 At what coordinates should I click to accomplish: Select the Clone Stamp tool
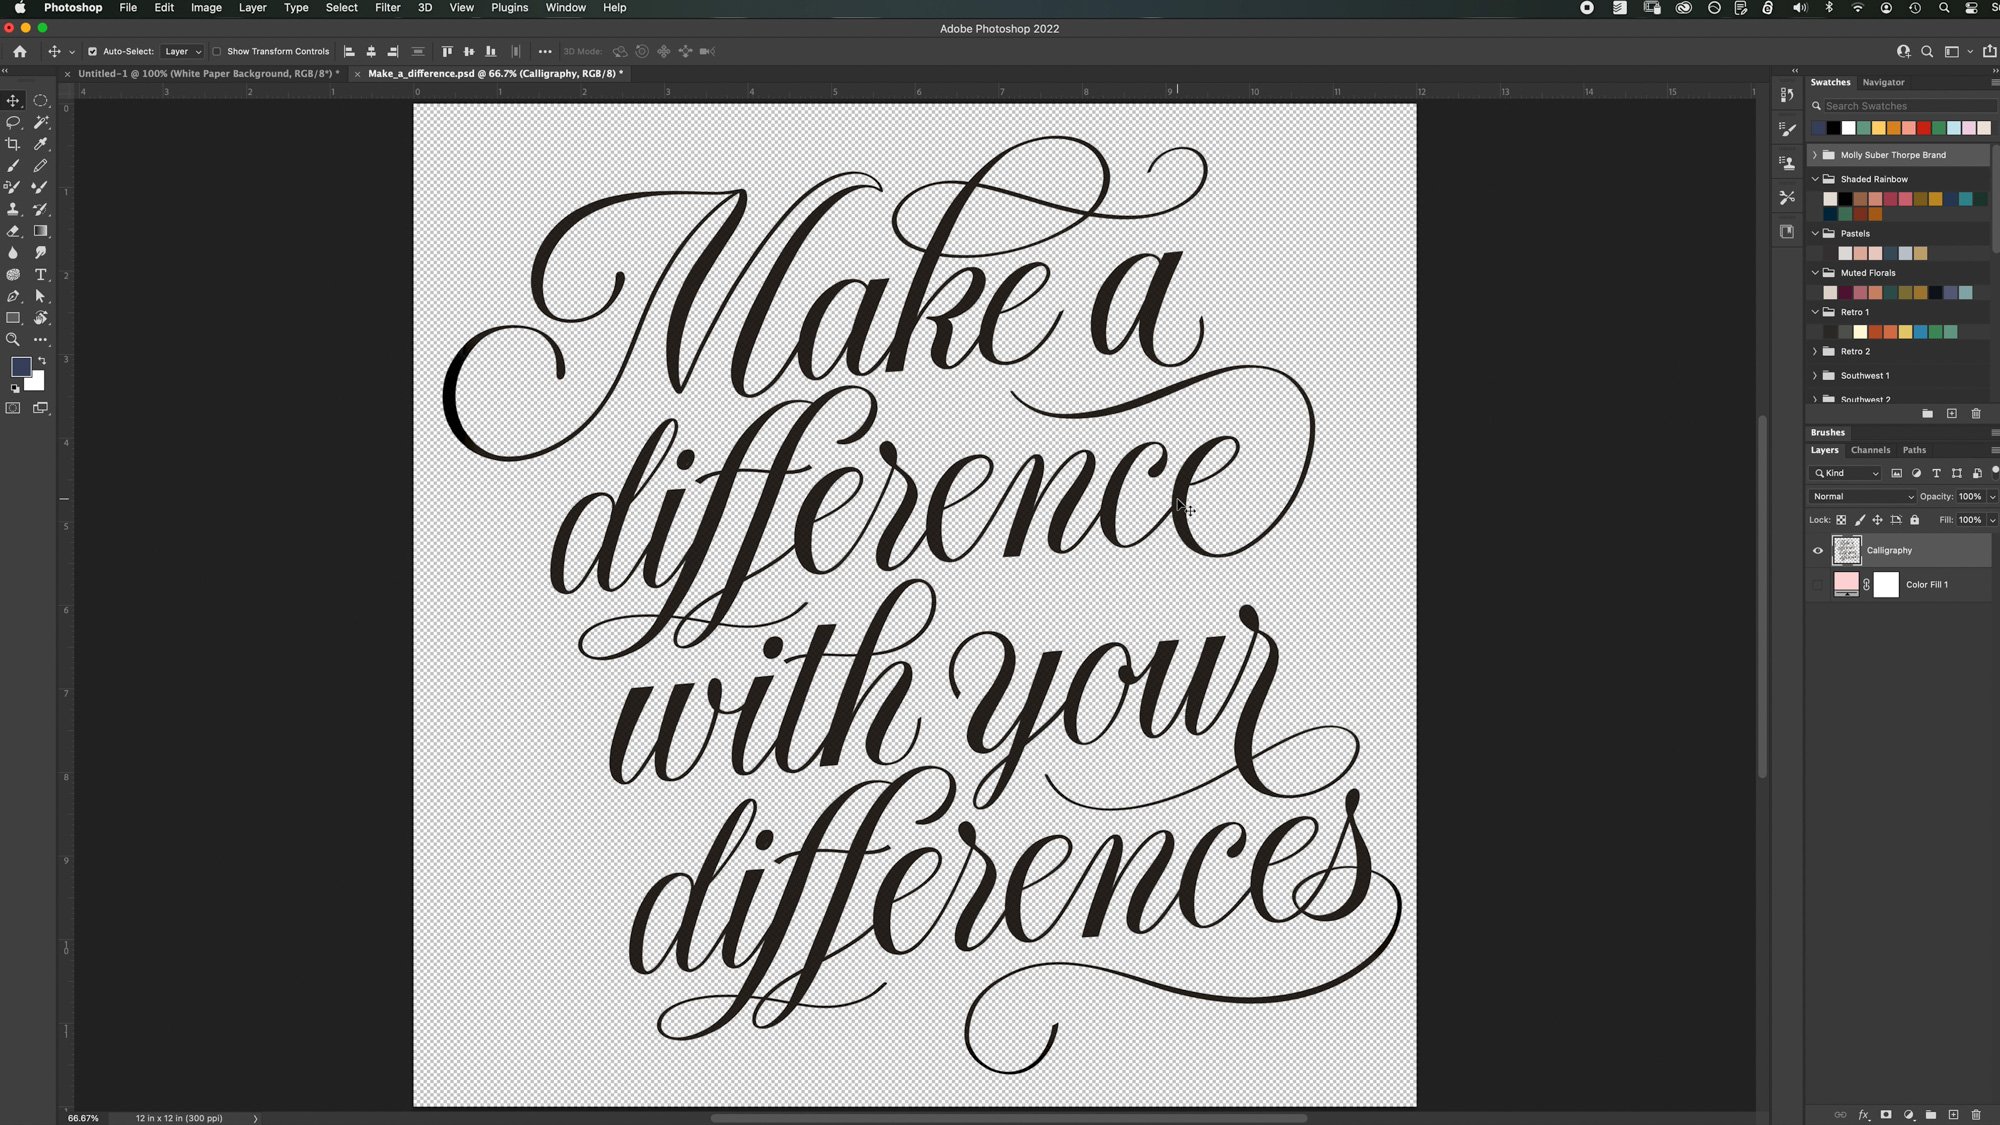click(13, 209)
